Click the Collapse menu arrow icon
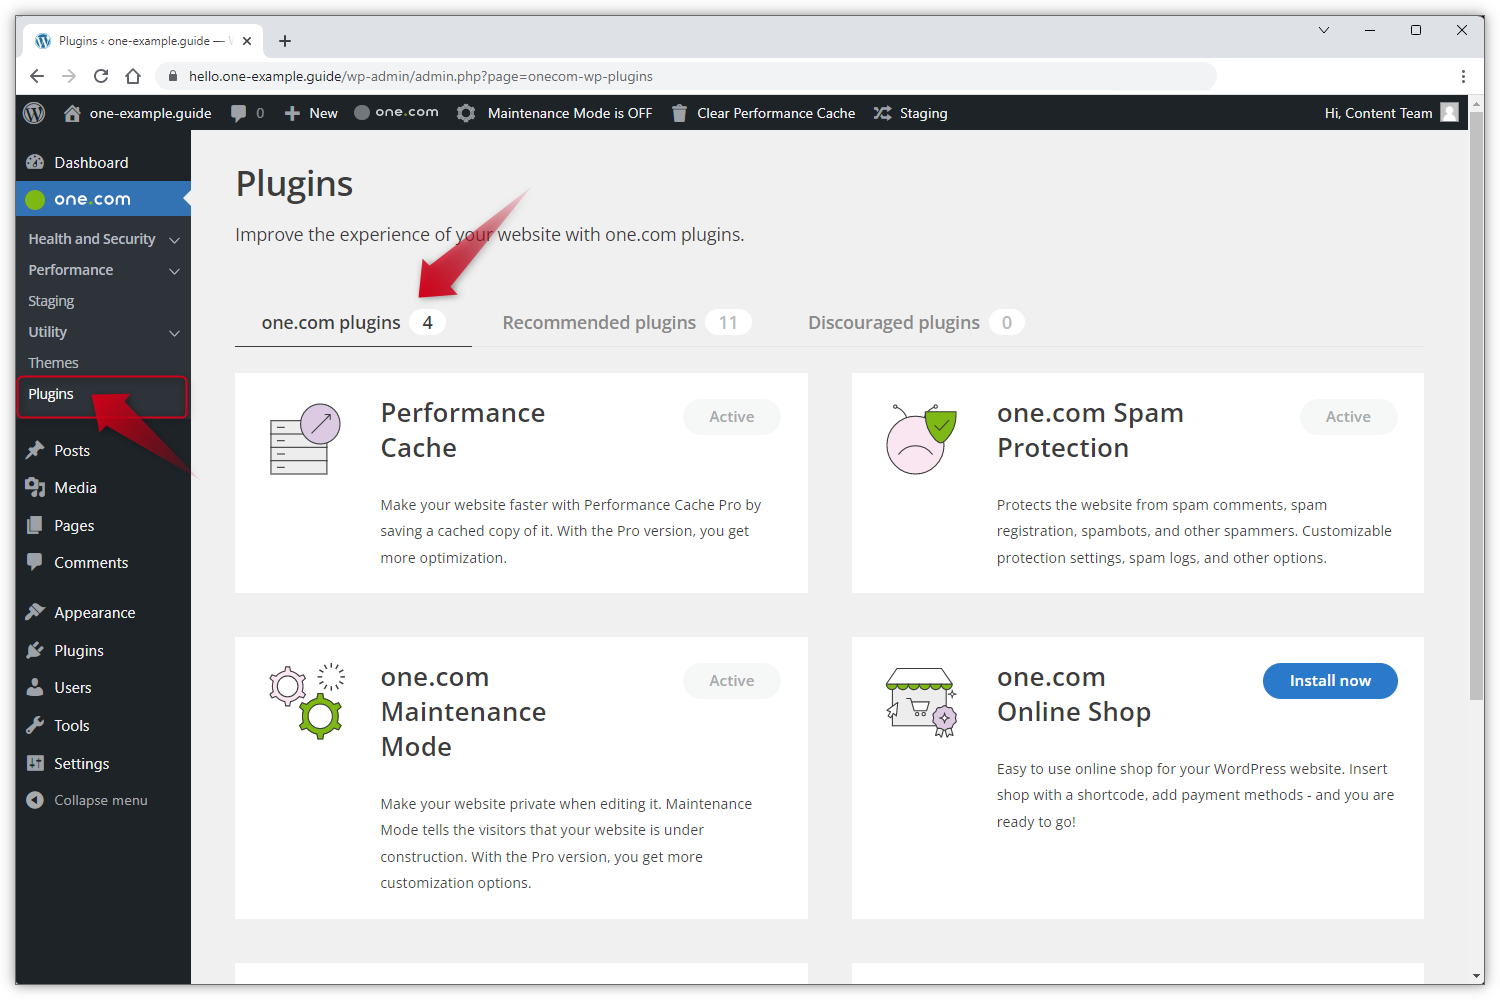 click(x=35, y=800)
